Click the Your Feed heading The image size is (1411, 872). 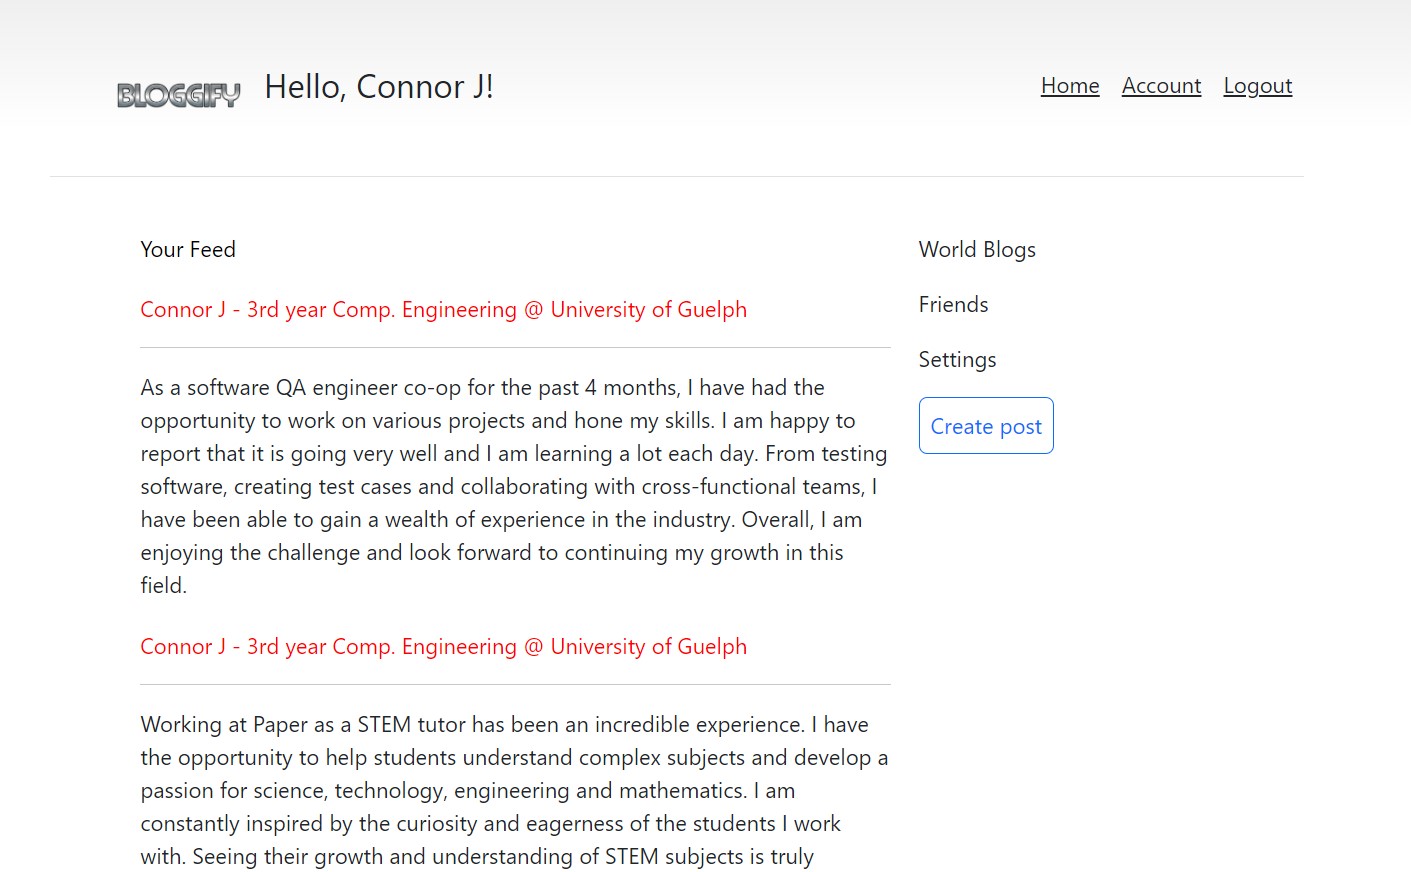(x=188, y=250)
